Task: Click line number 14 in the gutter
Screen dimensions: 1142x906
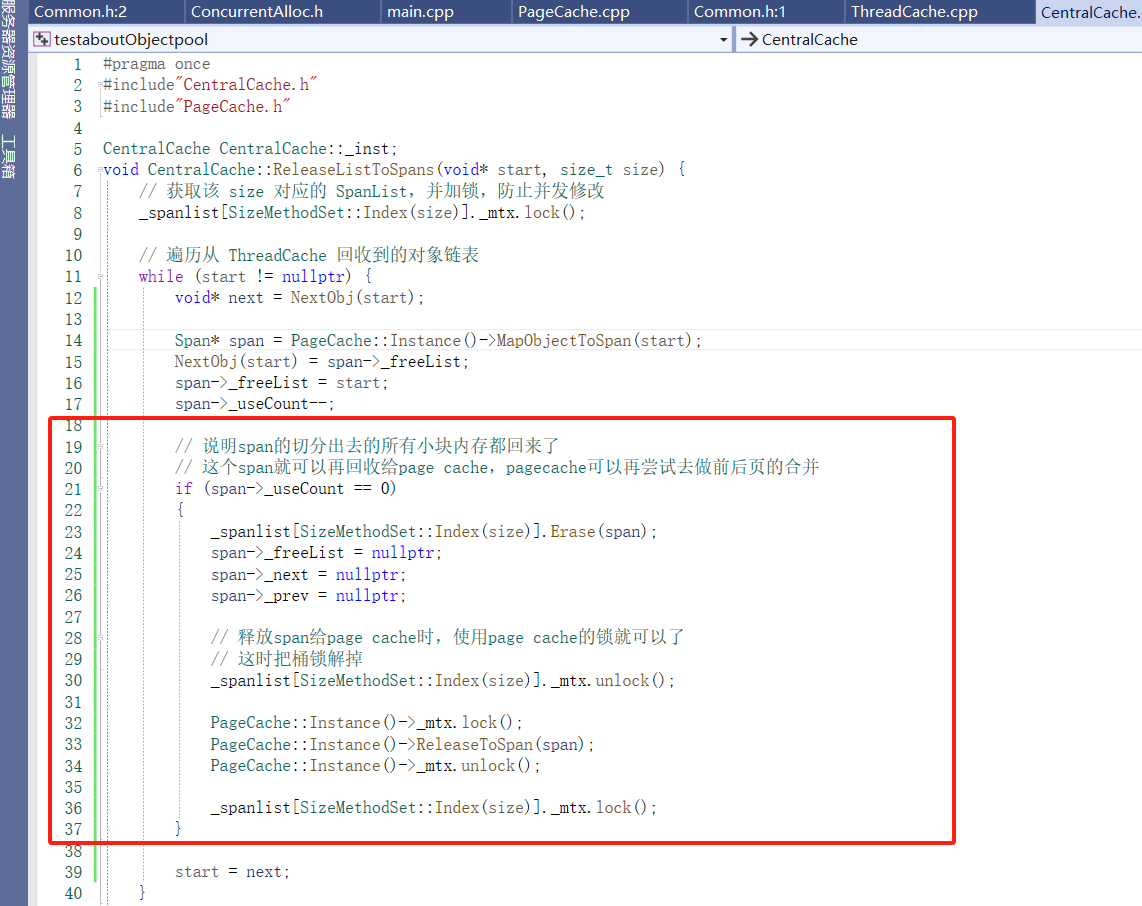Action: [x=74, y=341]
